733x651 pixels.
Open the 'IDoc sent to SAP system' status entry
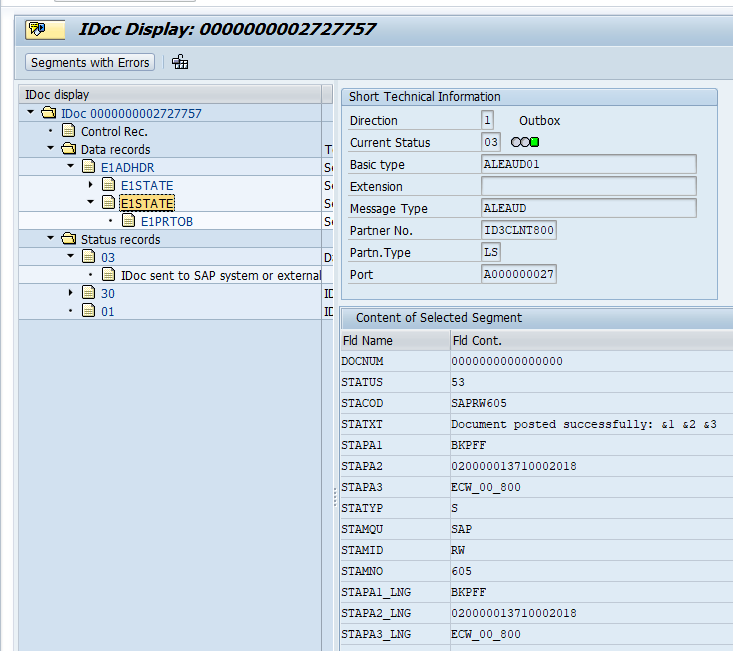coord(220,275)
